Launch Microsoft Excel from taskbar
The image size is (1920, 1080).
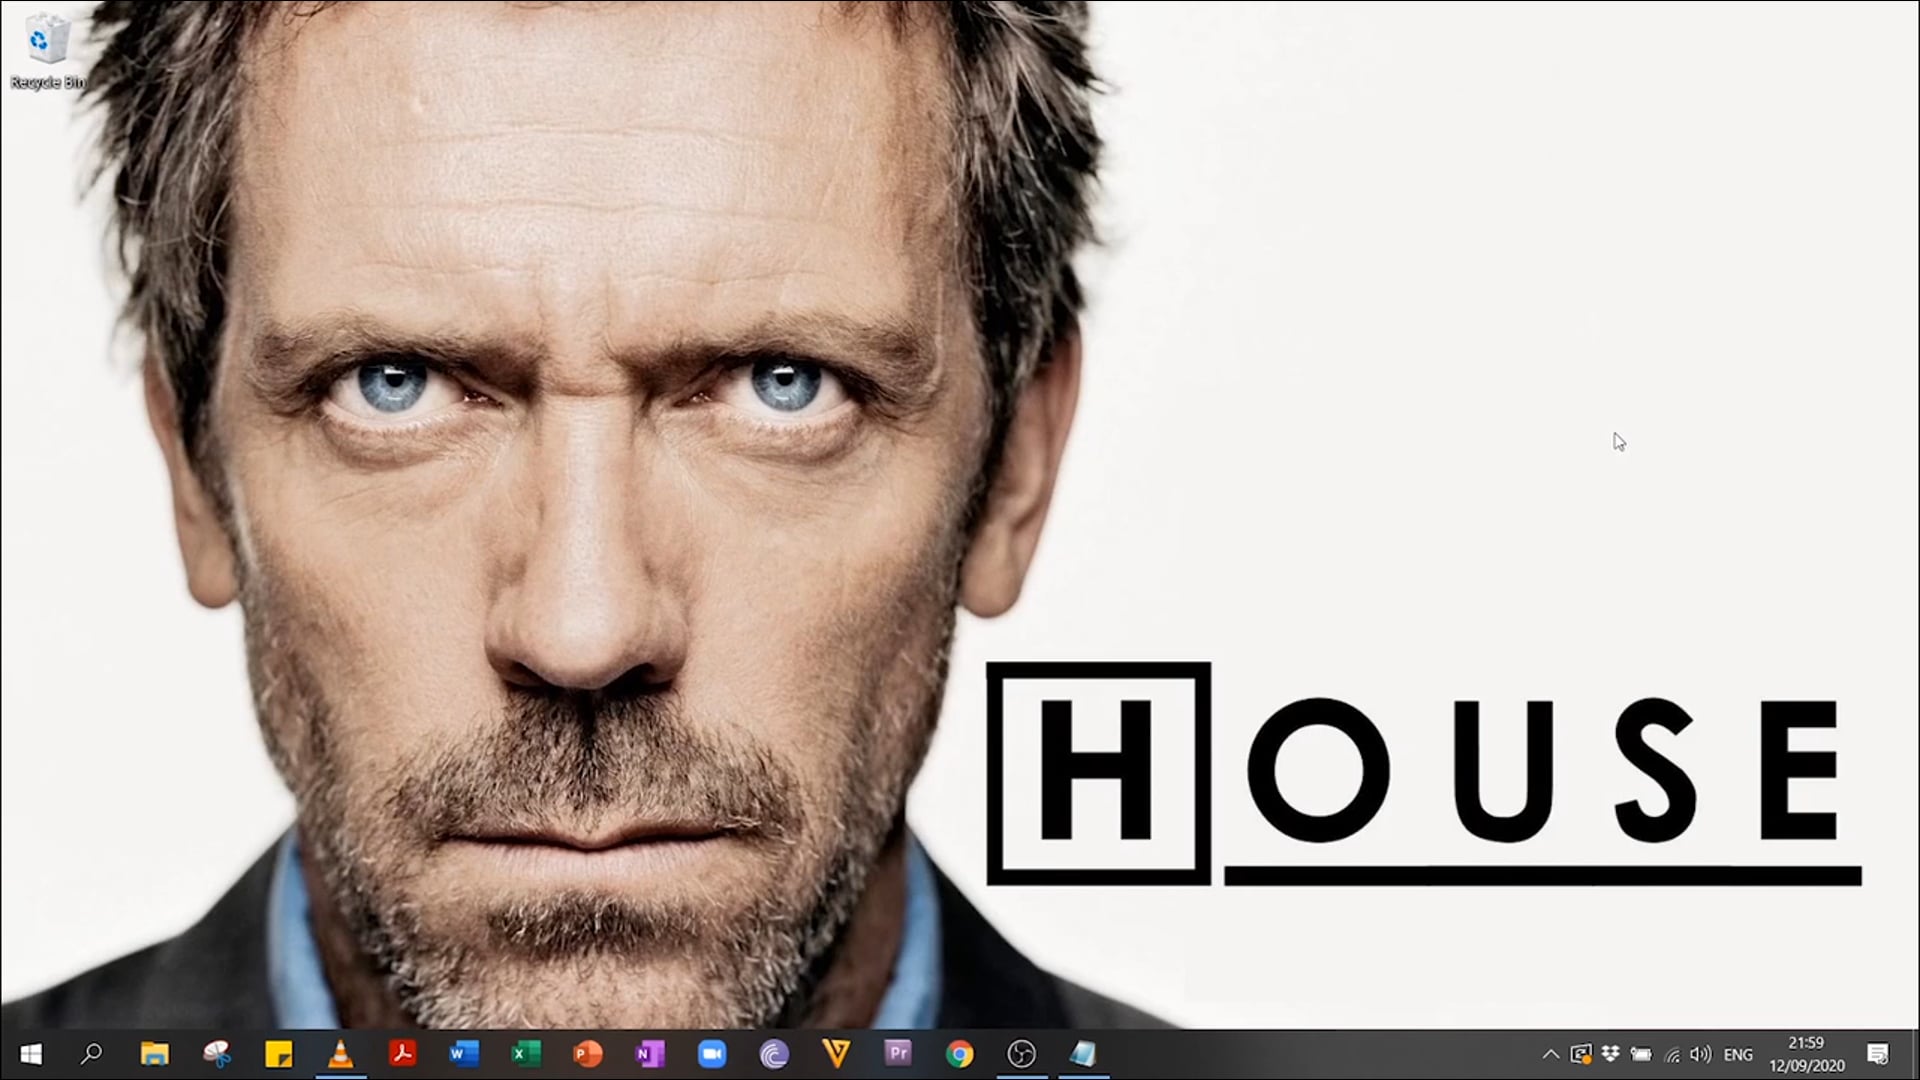pos(526,1054)
